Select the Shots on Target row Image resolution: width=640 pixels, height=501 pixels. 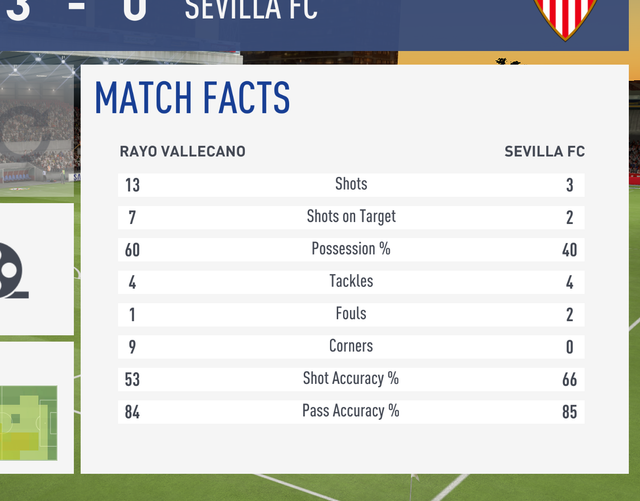click(351, 216)
